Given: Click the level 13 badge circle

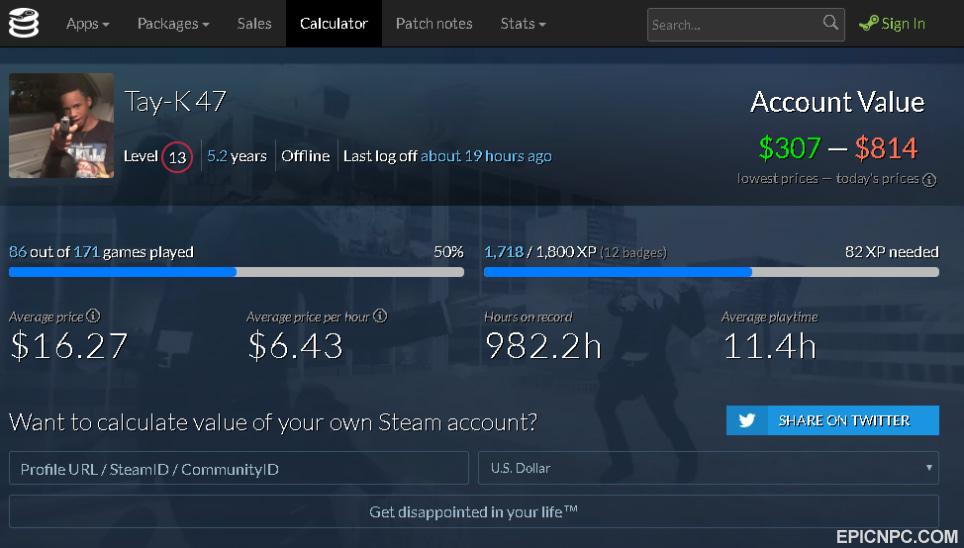Looking at the screenshot, I should pos(177,157).
